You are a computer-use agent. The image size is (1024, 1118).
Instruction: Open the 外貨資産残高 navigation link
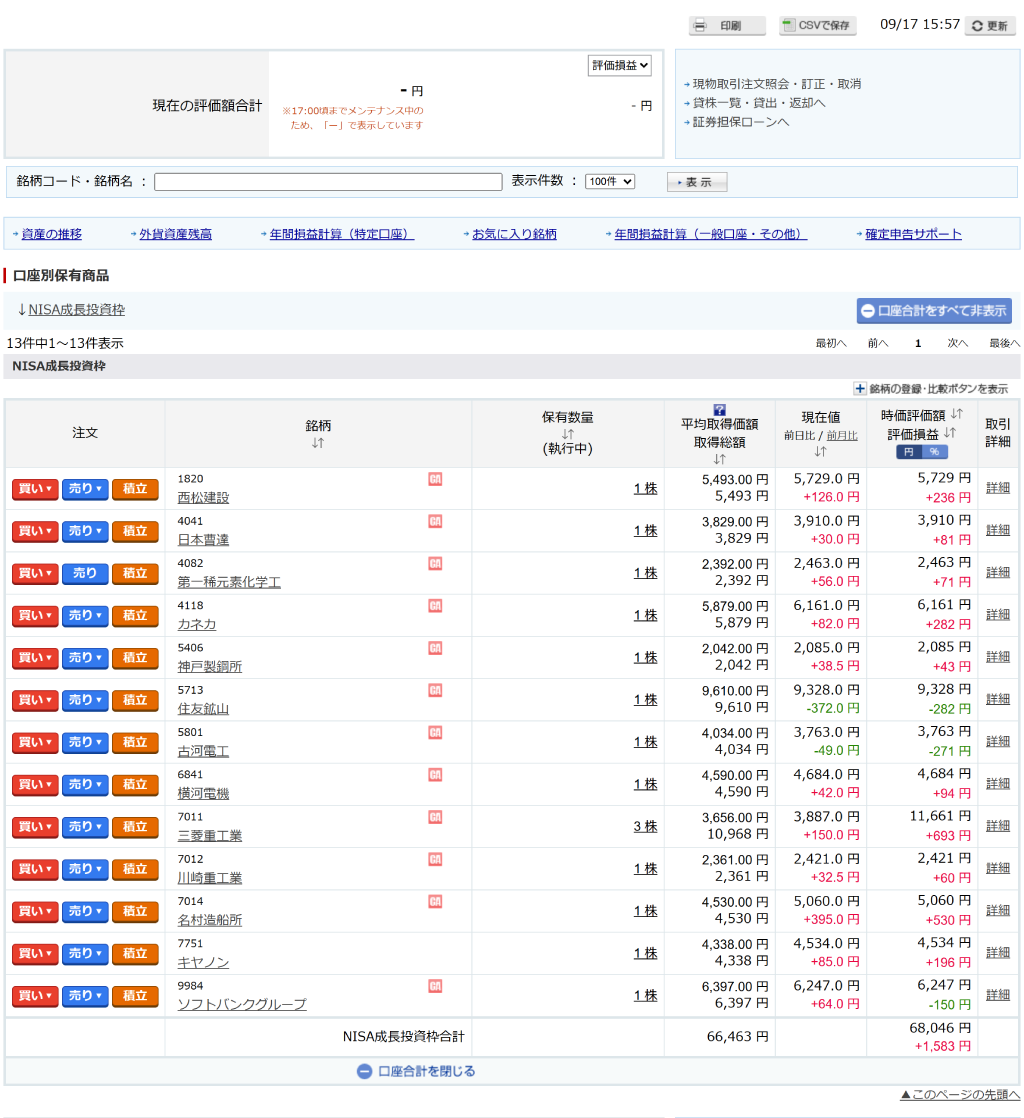point(175,234)
